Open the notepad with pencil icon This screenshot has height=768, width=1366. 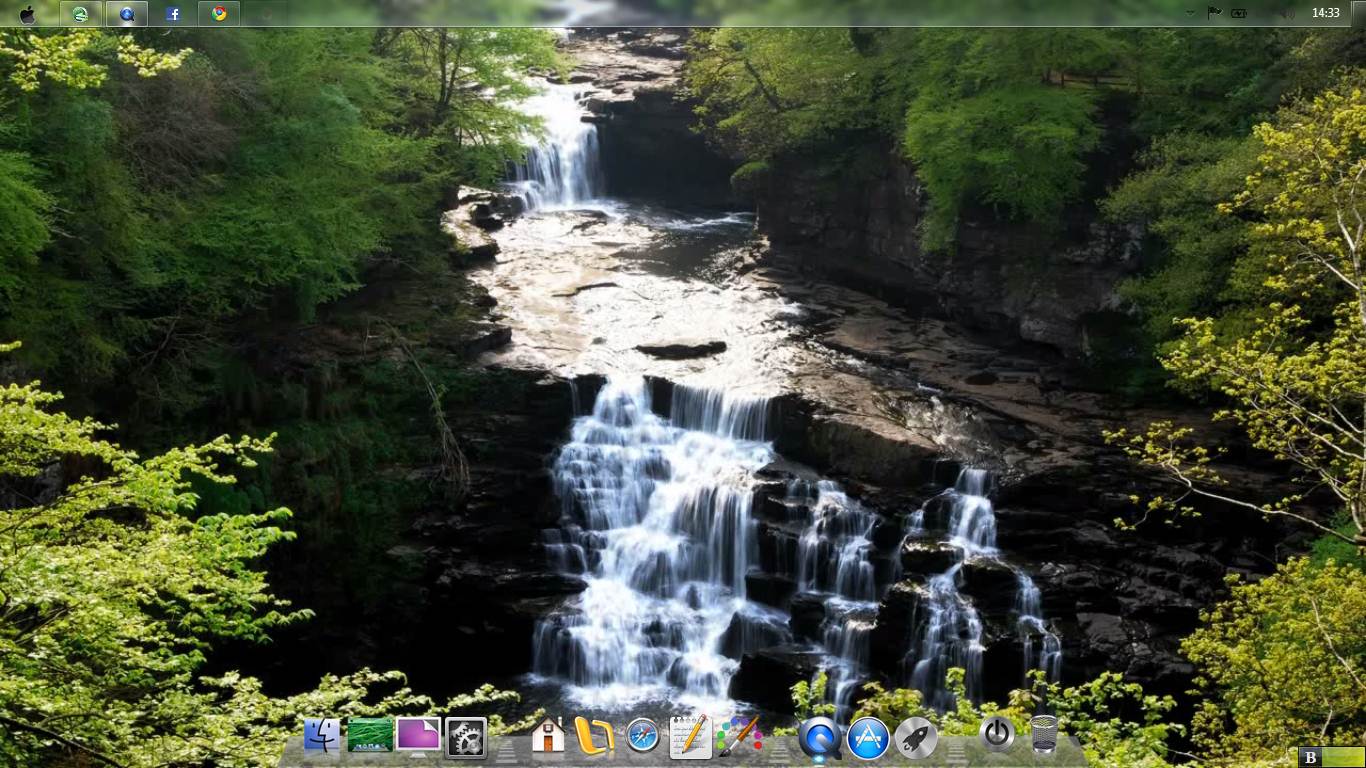(690, 737)
